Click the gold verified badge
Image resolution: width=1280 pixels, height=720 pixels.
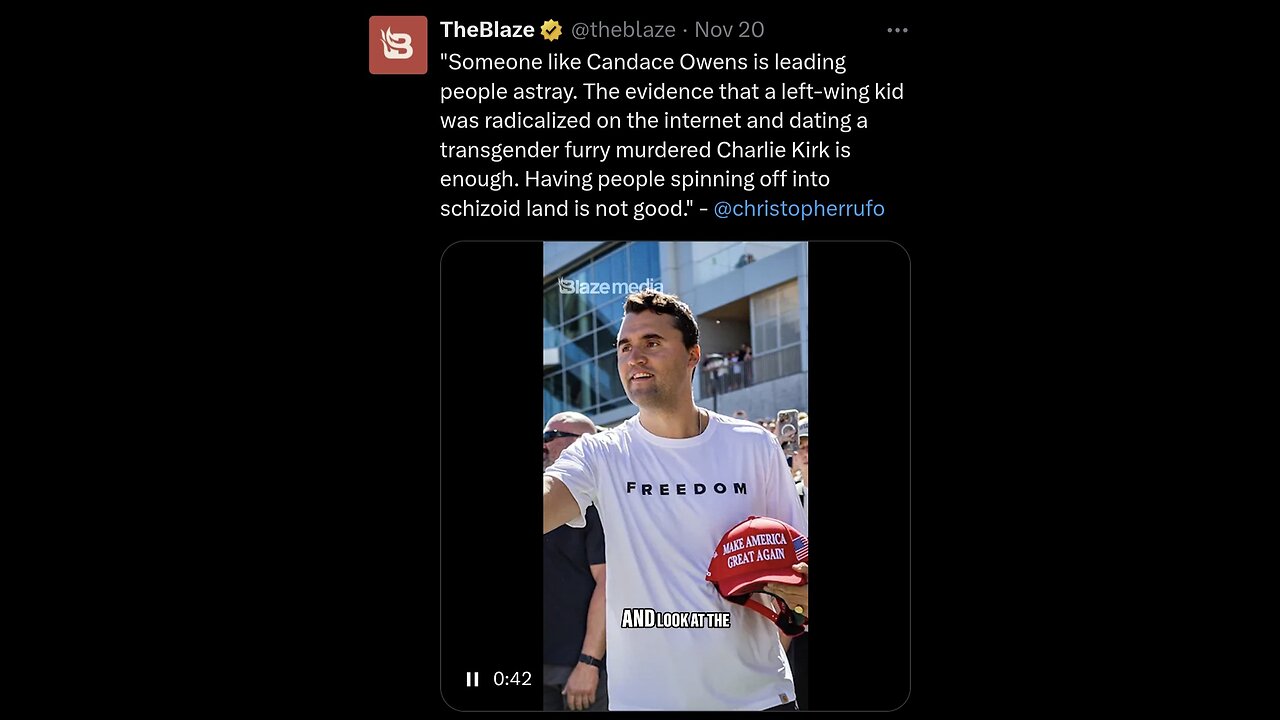tap(551, 30)
